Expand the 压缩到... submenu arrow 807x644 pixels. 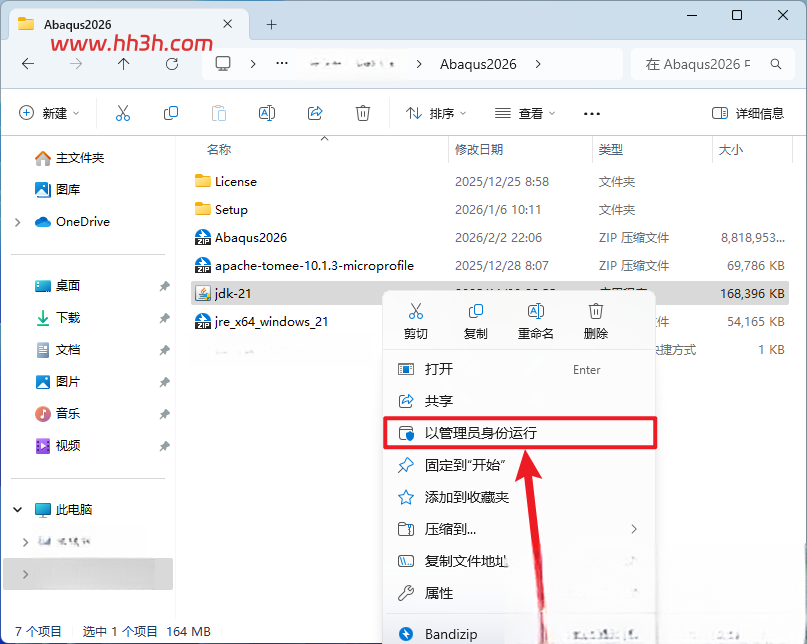634,529
